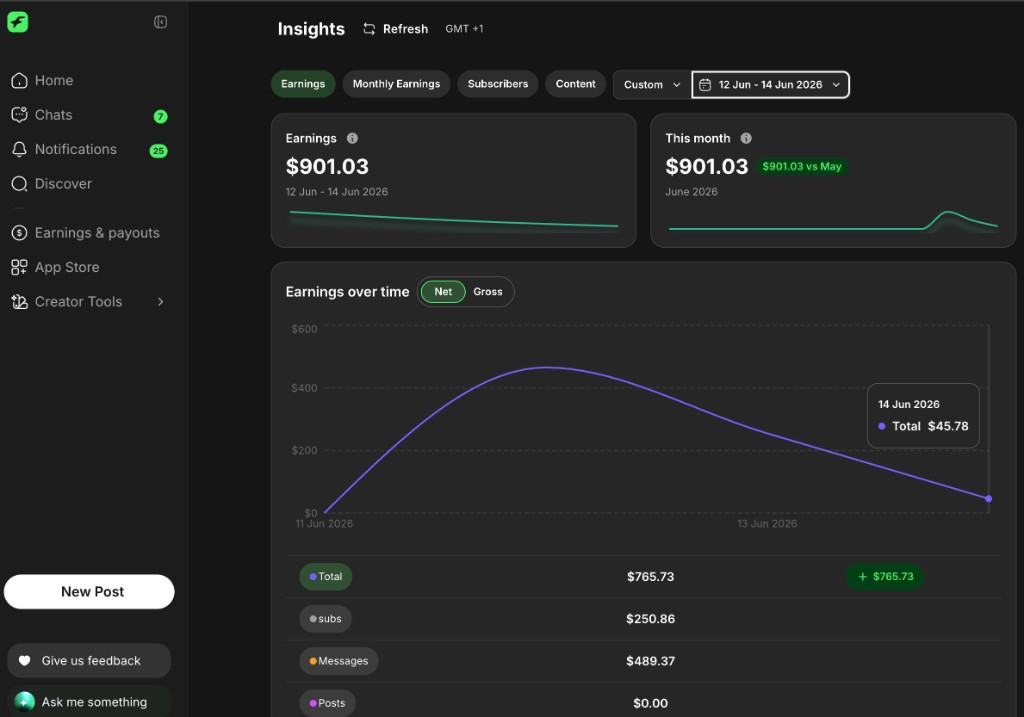Click the Earnings & payouts dollar icon
Screen dimensions: 1024x717
[20, 232]
